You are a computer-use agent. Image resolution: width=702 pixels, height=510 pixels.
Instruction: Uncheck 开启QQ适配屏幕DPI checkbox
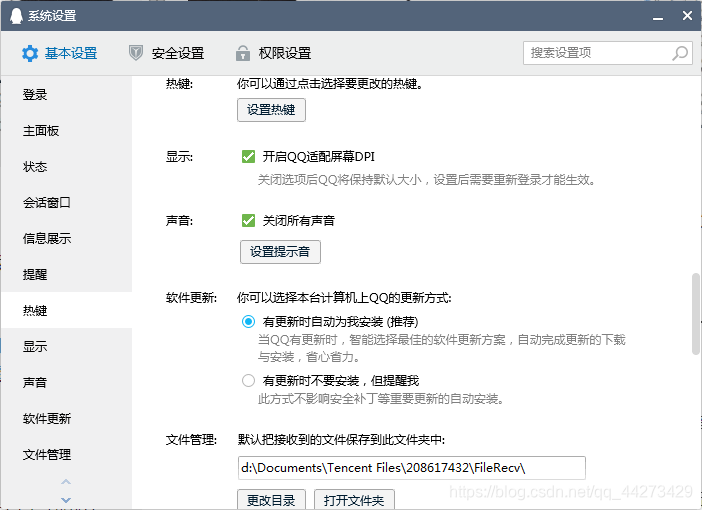248,157
